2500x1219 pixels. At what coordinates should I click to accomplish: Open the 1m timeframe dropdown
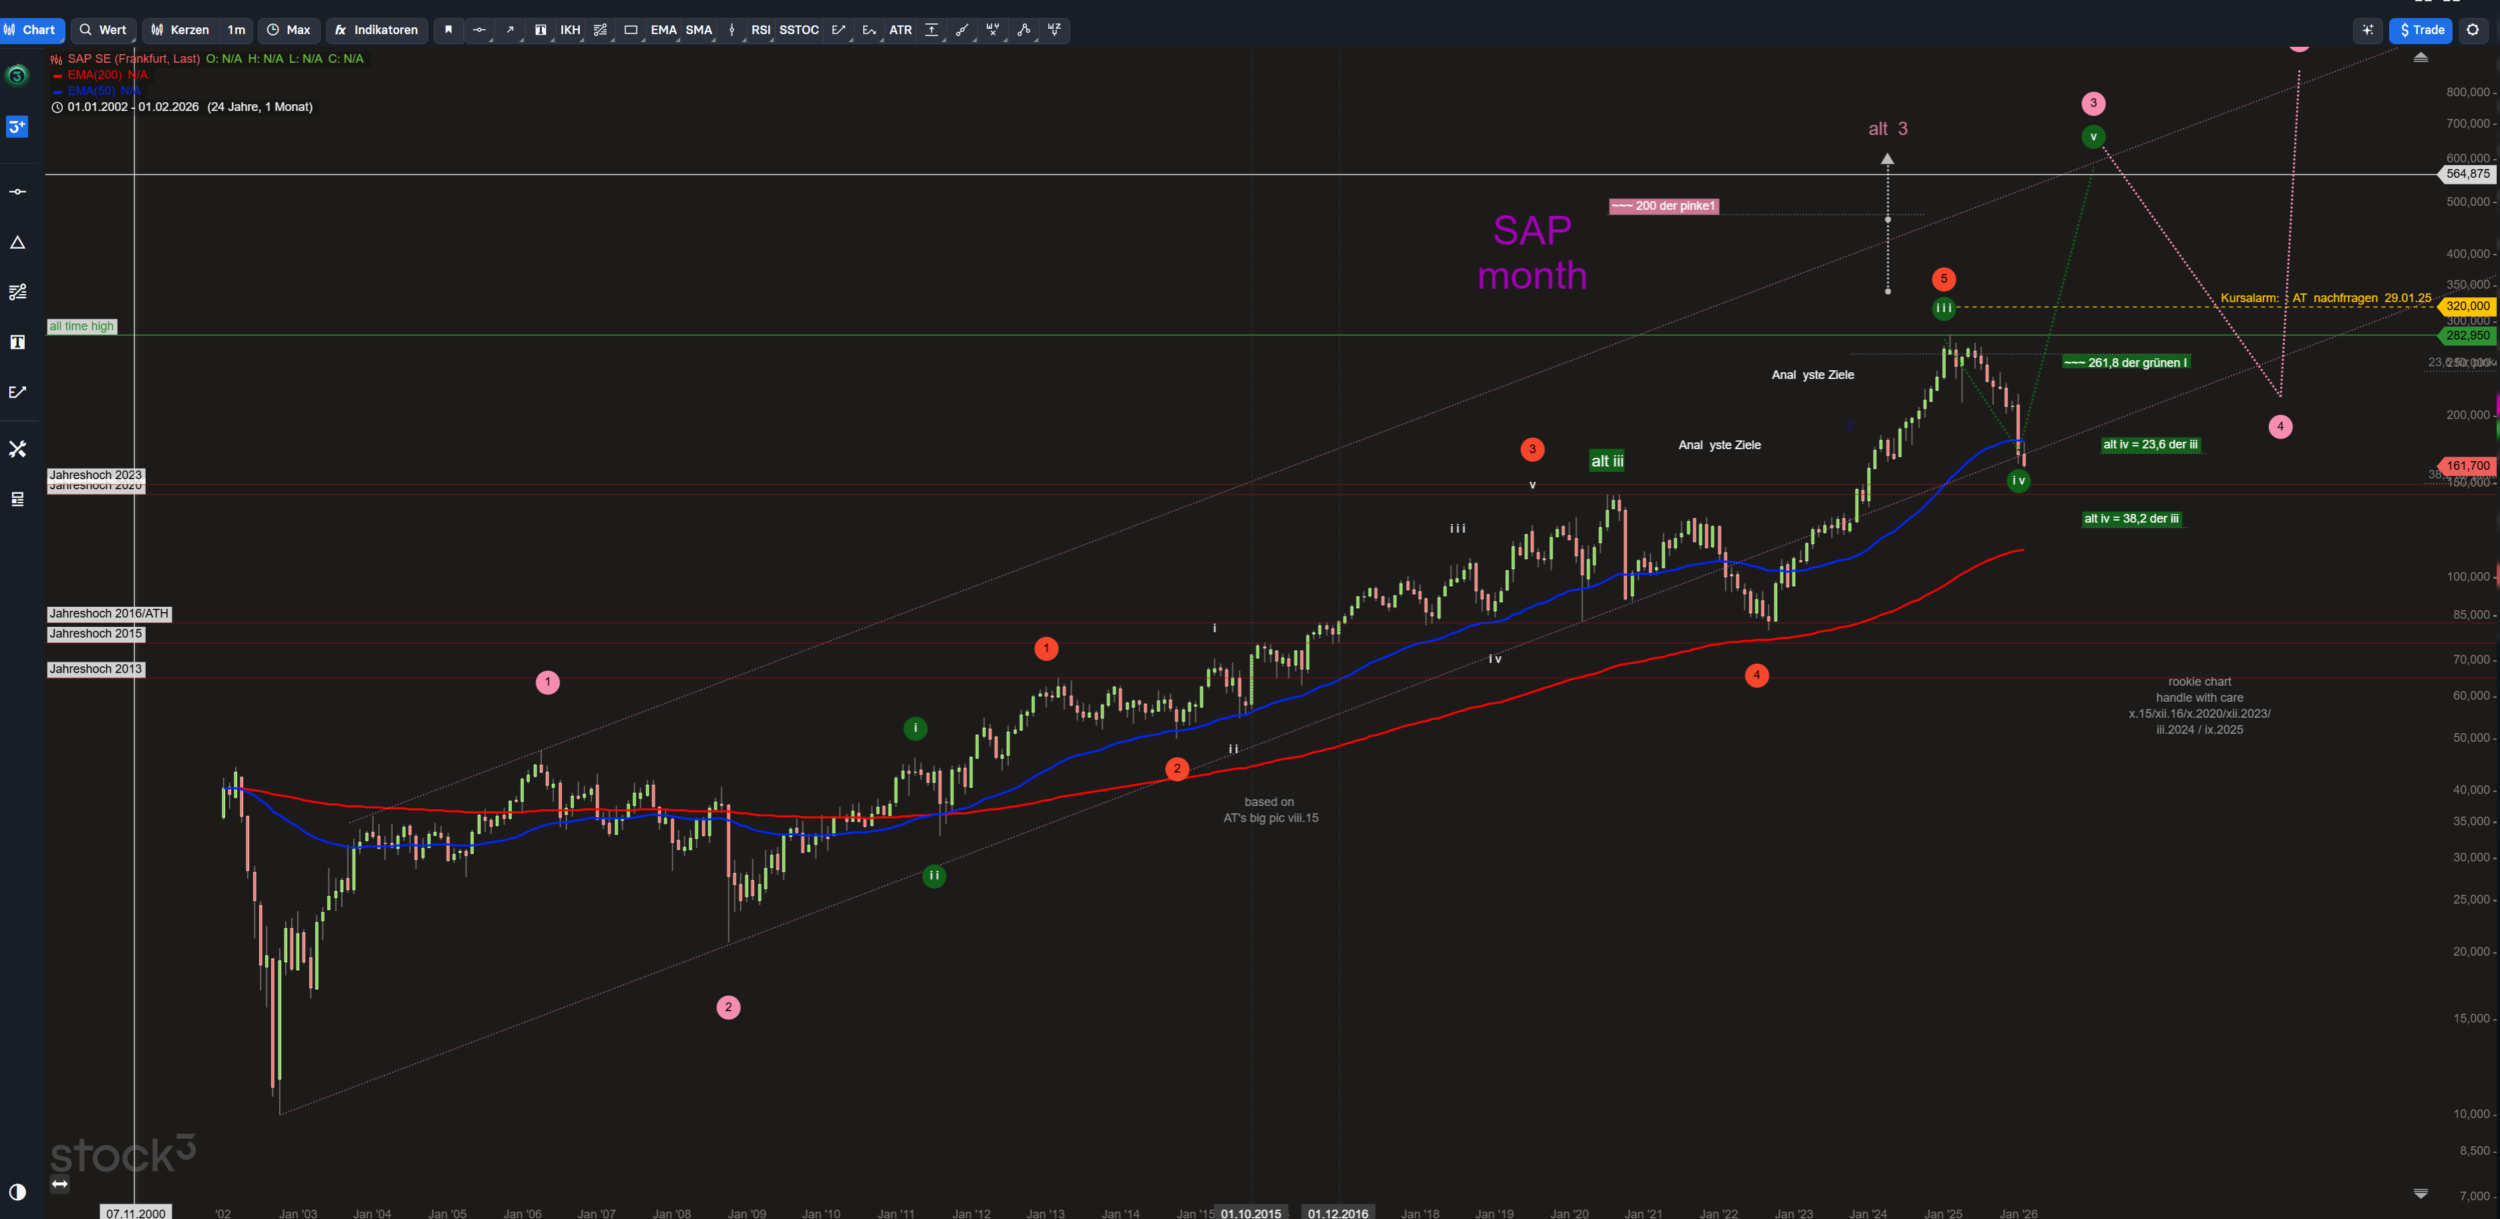click(x=236, y=30)
